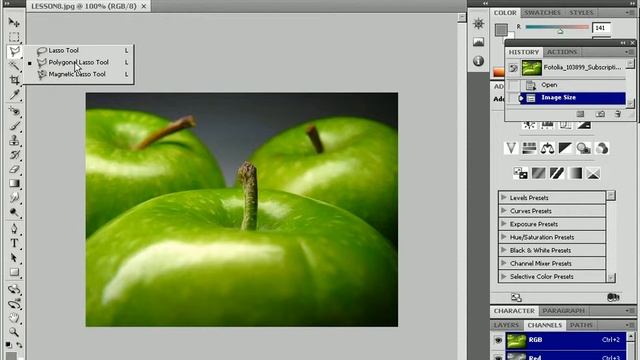Create new document from current state

coord(580,114)
